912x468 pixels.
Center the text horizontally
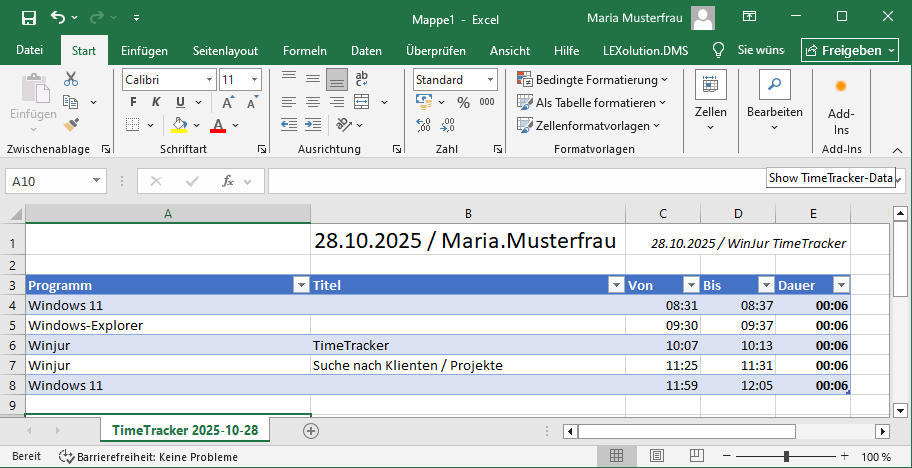tap(313, 102)
